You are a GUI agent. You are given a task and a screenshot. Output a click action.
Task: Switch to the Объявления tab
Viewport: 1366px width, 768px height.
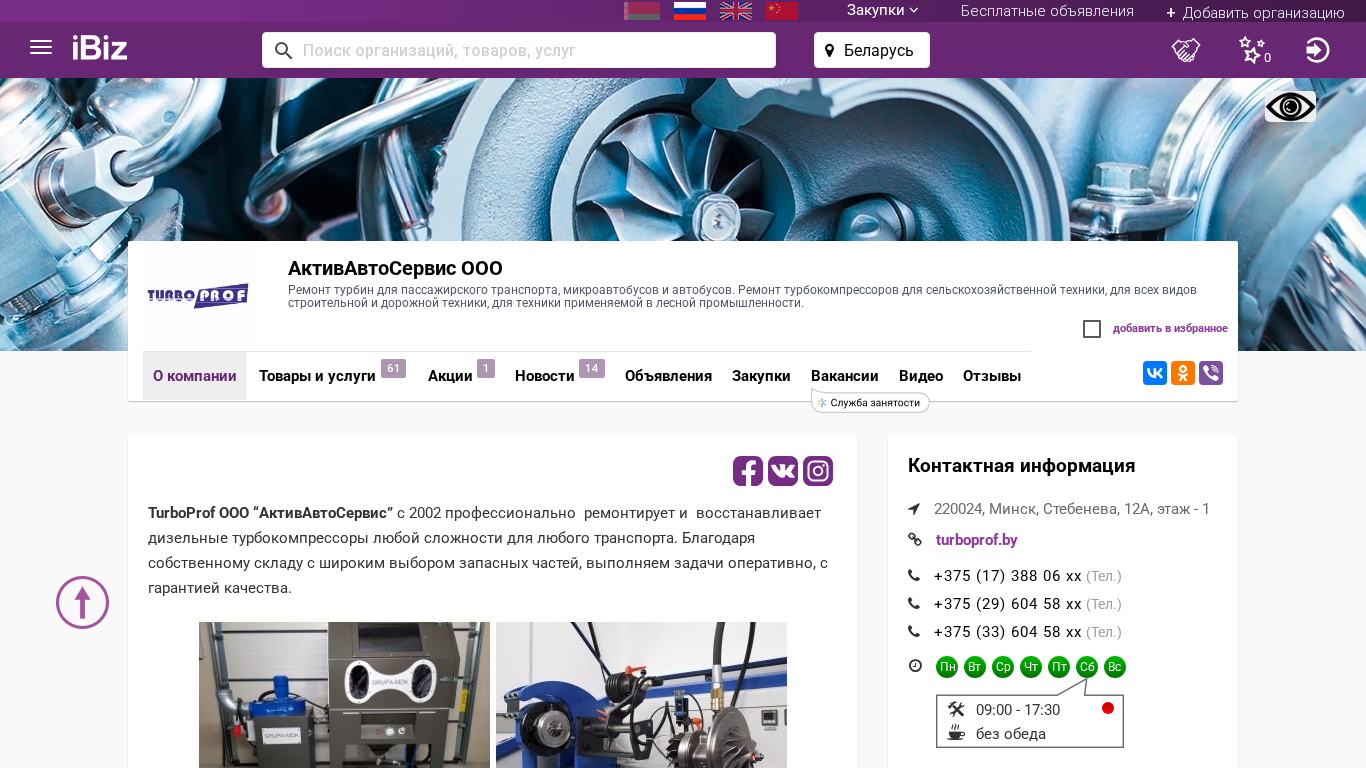pyautogui.click(x=668, y=376)
